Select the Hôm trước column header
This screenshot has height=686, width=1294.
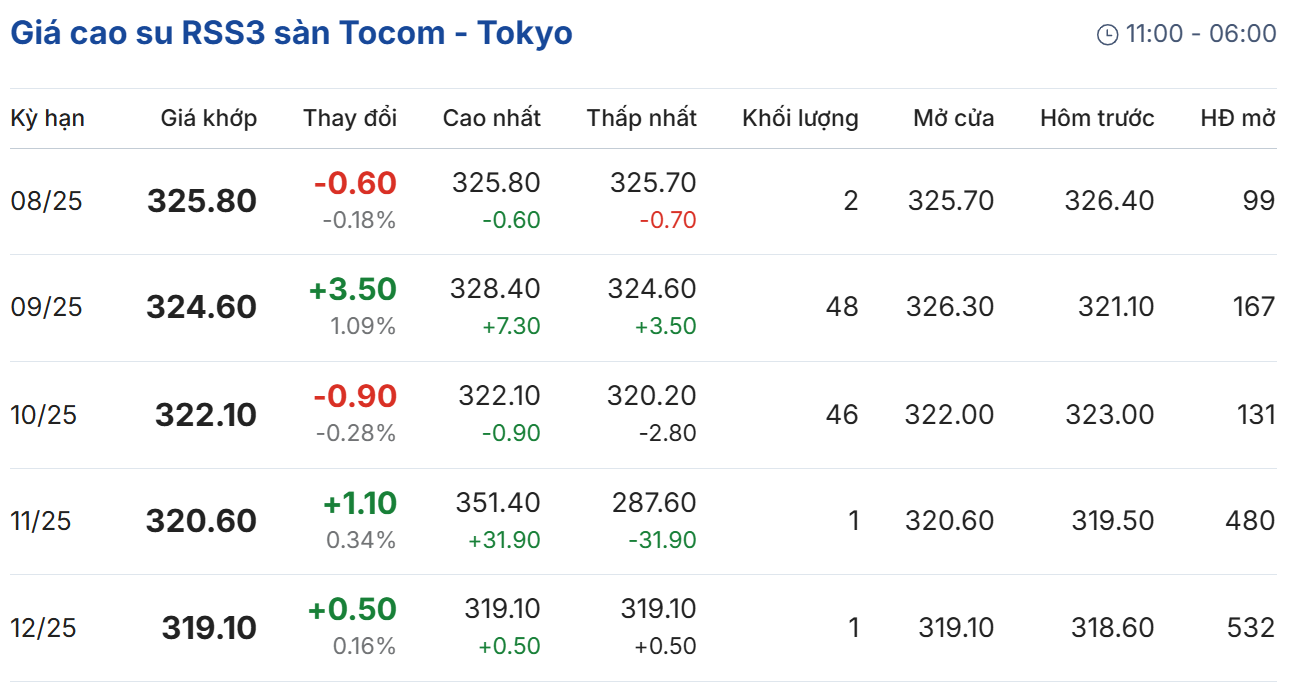click(x=1097, y=118)
